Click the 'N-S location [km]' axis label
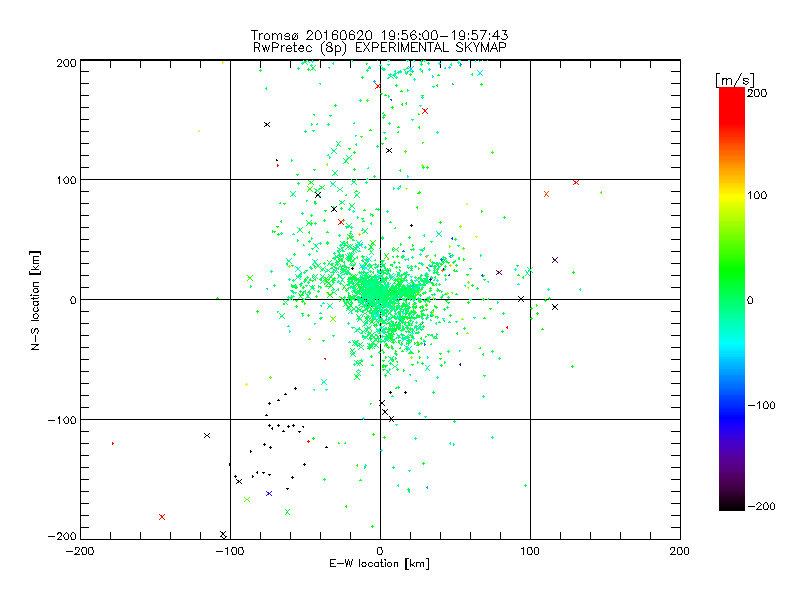The height and width of the screenshot is (600, 800). click(x=35, y=301)
